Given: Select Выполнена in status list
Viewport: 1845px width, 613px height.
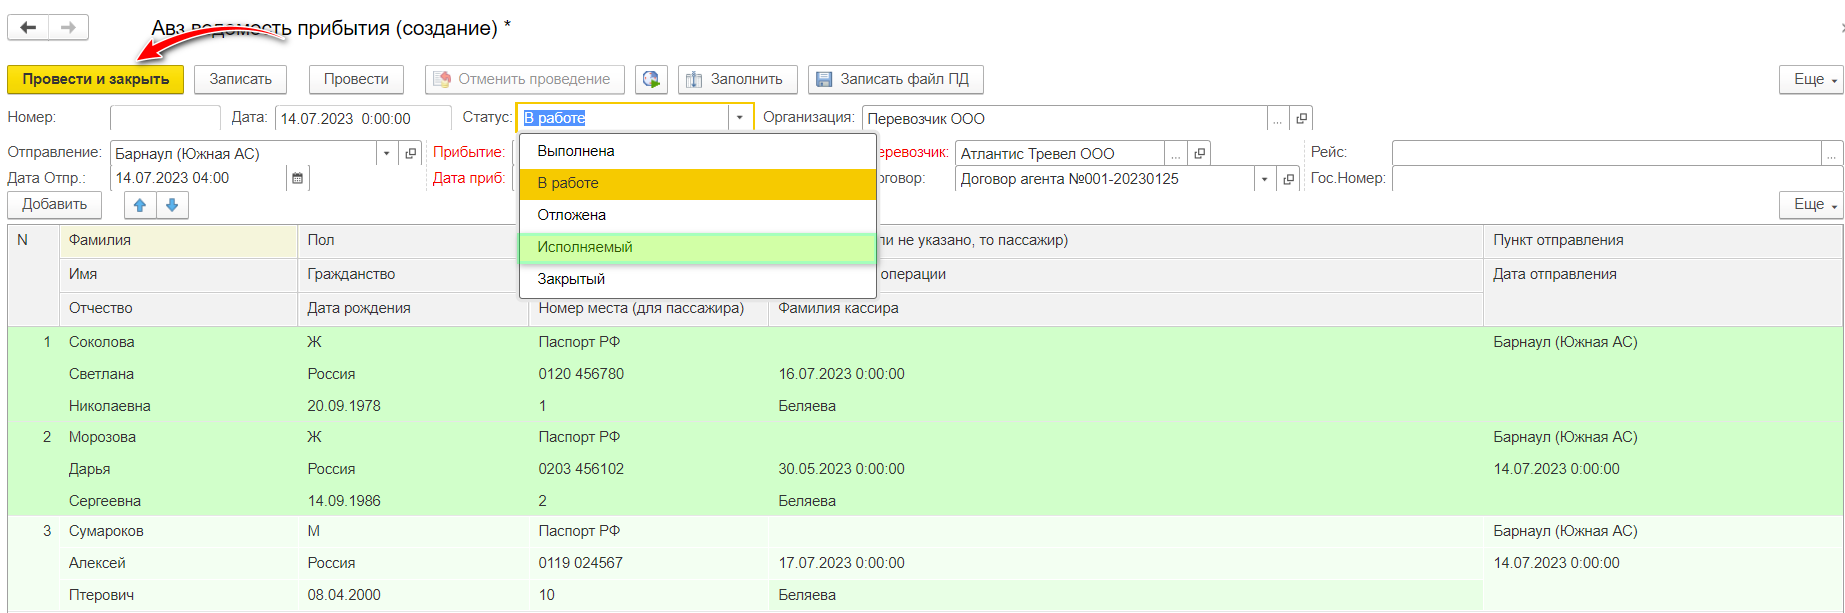Looking at the screenshot, I should (576, 151).
